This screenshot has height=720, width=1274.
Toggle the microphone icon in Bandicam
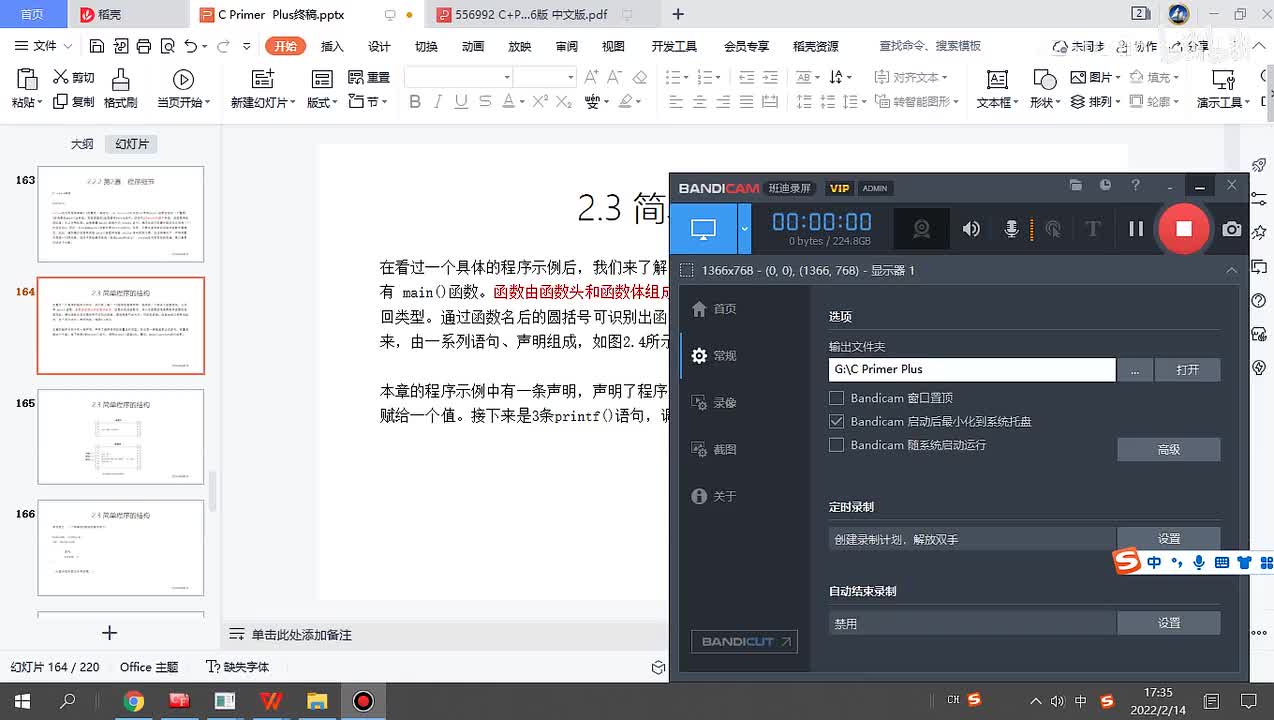tap(1012, 229)
